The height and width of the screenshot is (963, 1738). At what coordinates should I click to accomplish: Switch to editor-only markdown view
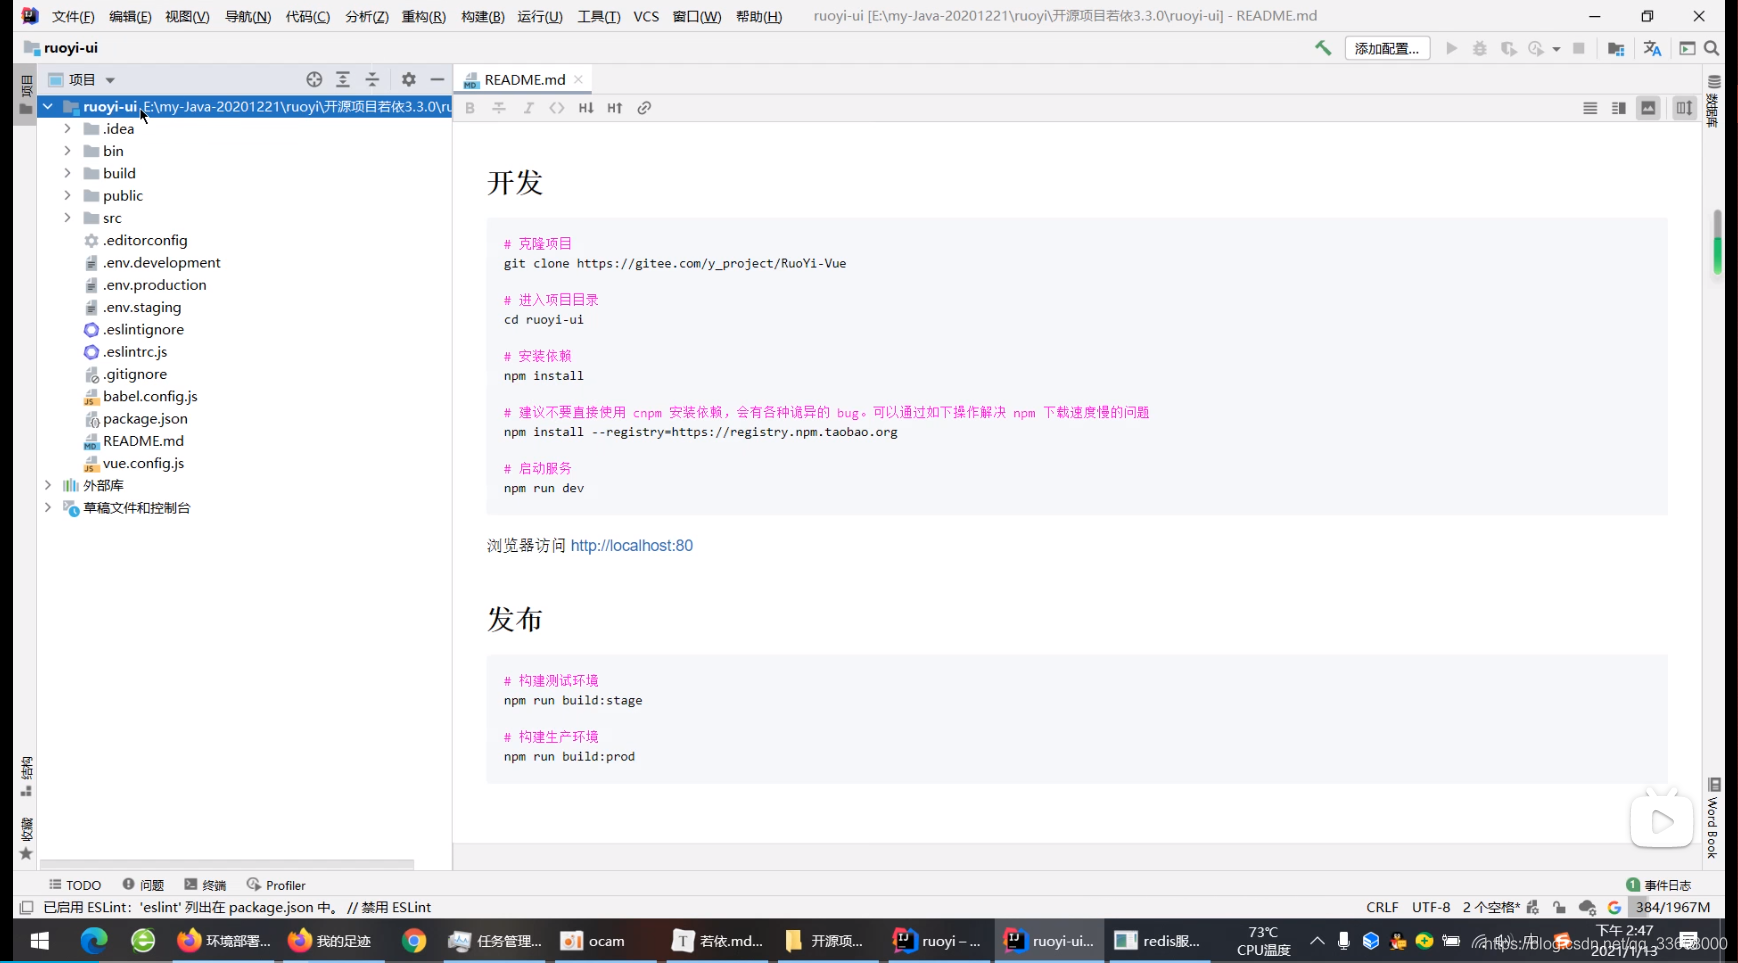pos(1590,108)
